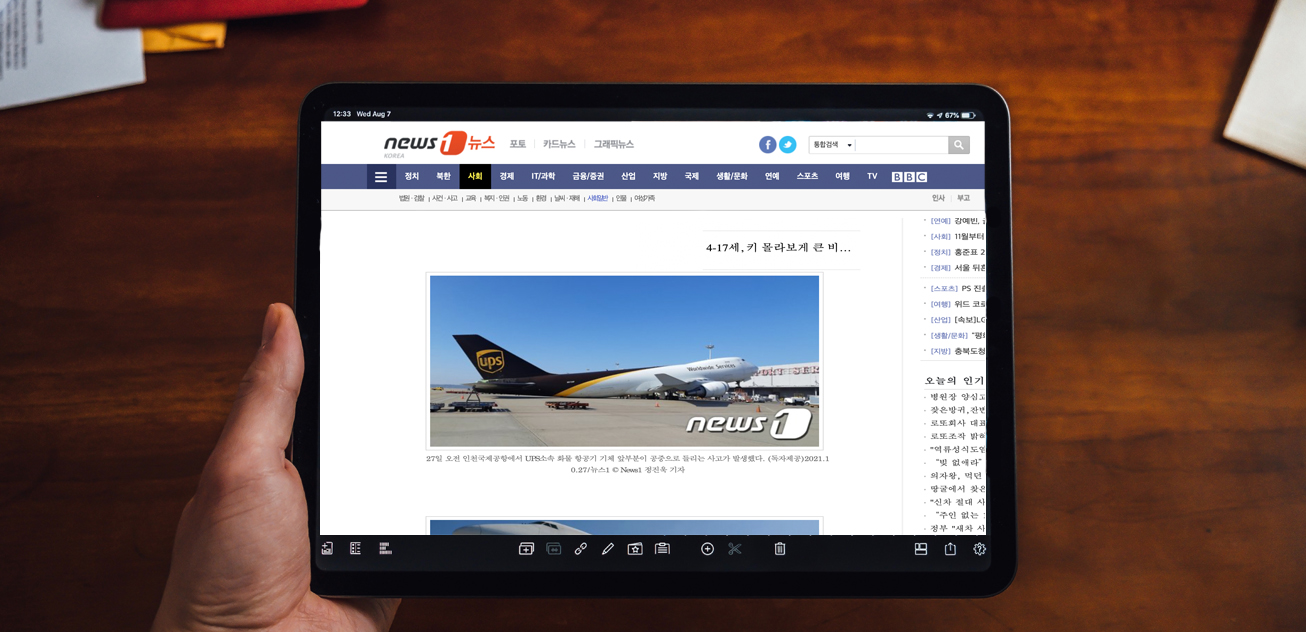The height and width of the screenshot is (632, 1306).
Task: Open the 환경 subcategory link
Action: 541,199
